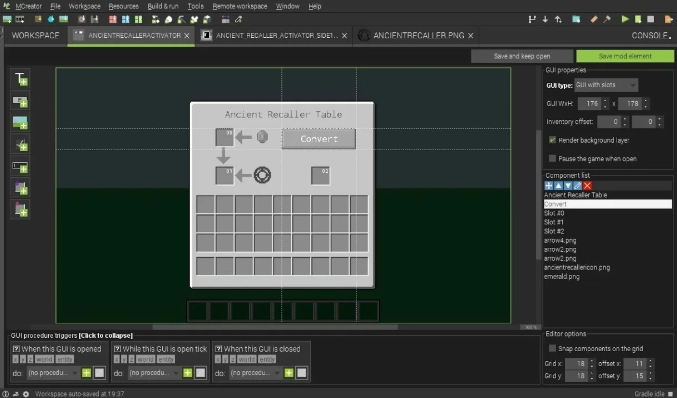Collapse the GUI procedure triggers section

[72, 335]
